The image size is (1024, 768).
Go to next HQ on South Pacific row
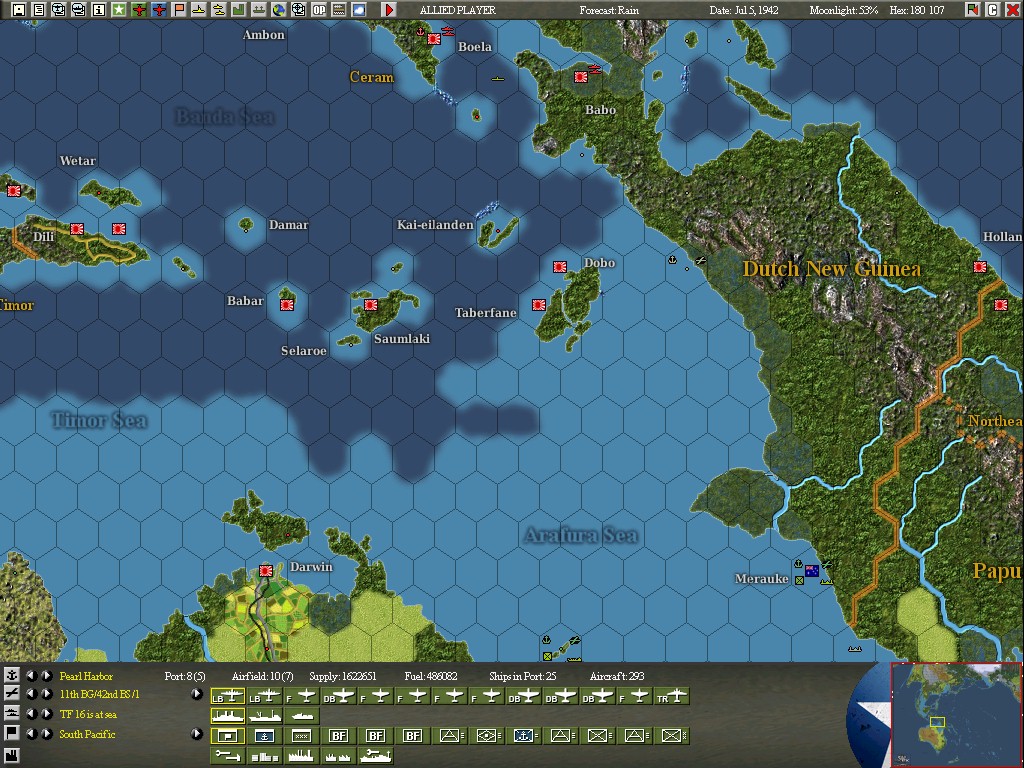coord(46,733)
